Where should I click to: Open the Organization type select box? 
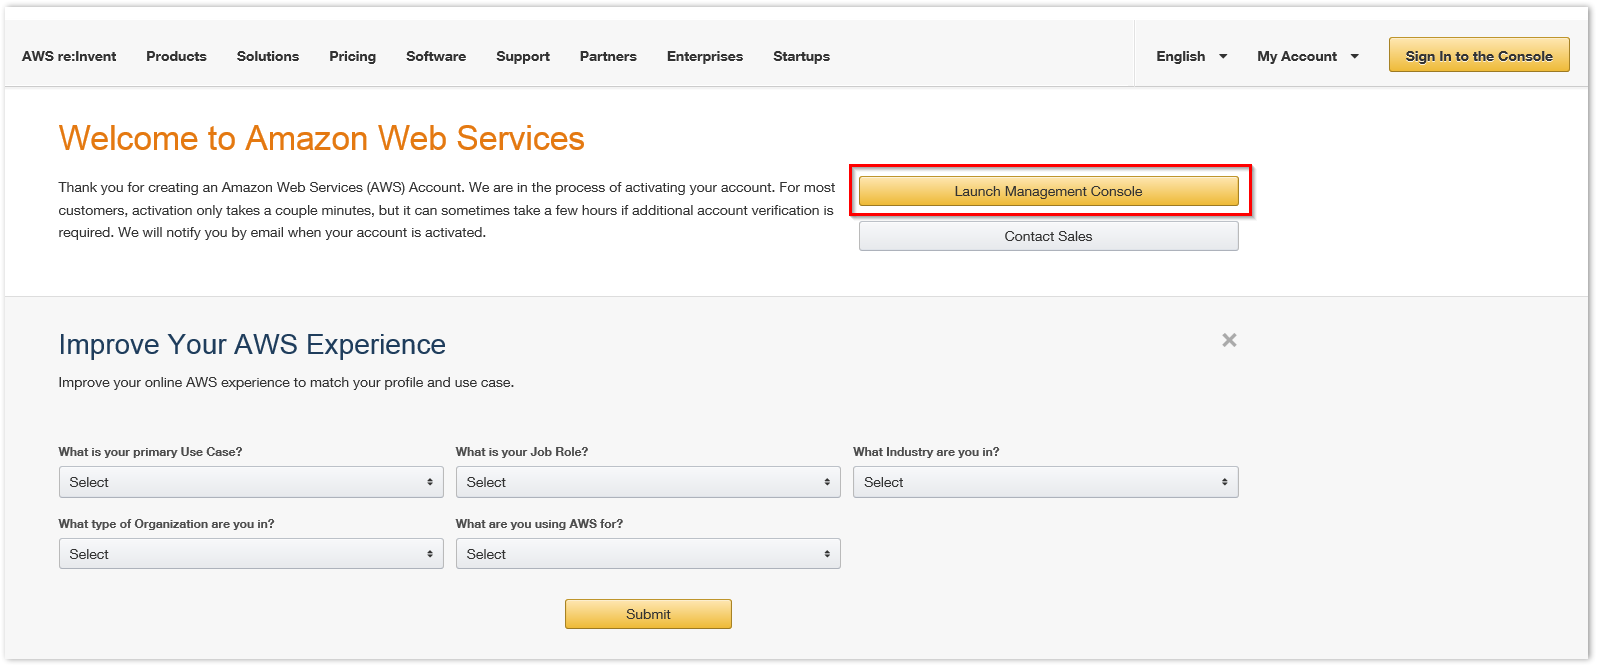[x=250, y=554]
